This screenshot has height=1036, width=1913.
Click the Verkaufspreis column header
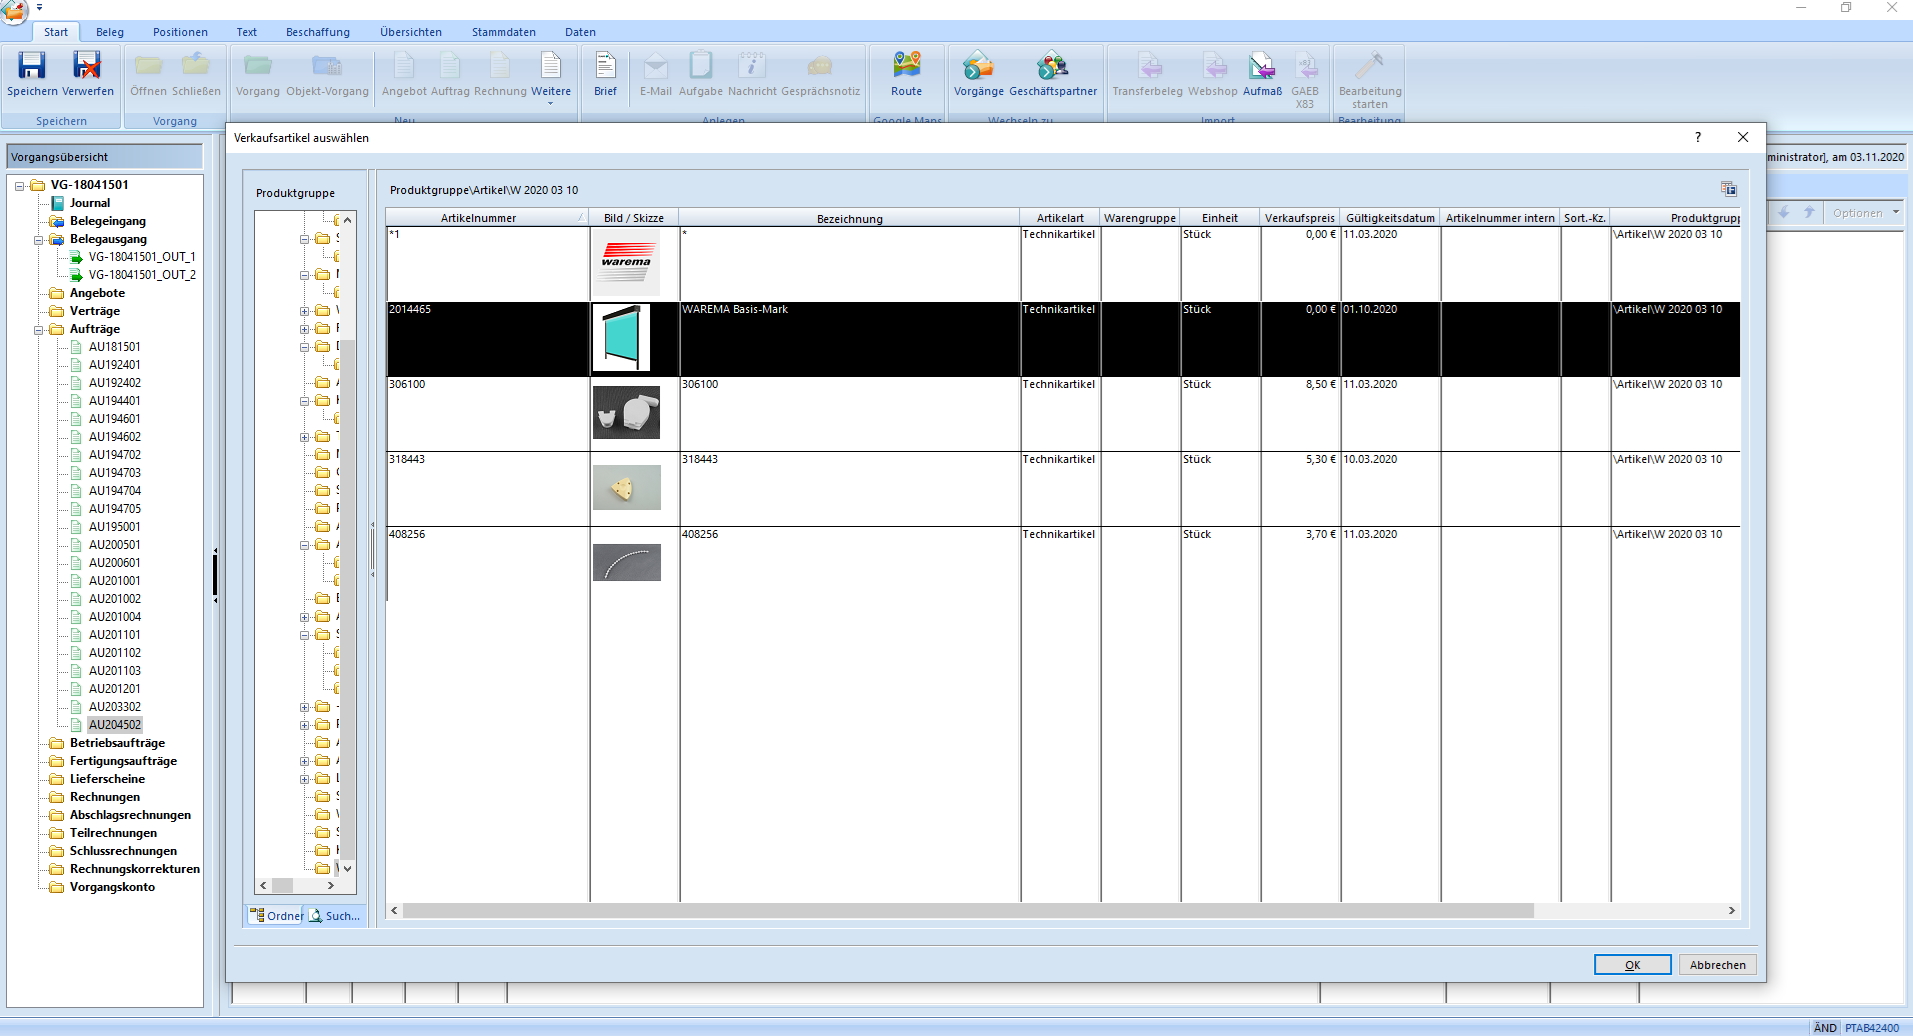[x=1300, y=218]
